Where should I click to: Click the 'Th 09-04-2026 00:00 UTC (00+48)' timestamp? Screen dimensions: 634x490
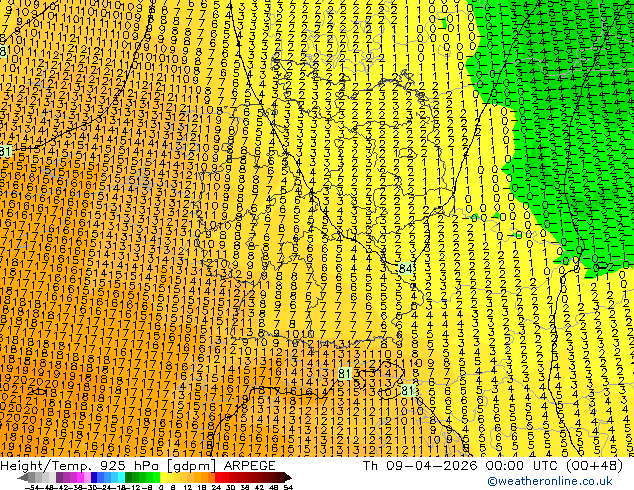(x=493, y=465)
